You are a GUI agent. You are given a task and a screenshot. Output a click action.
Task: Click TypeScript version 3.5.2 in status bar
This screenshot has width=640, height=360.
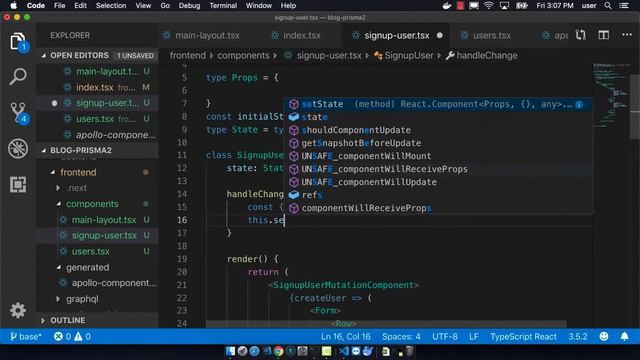[x=578, y=337]
